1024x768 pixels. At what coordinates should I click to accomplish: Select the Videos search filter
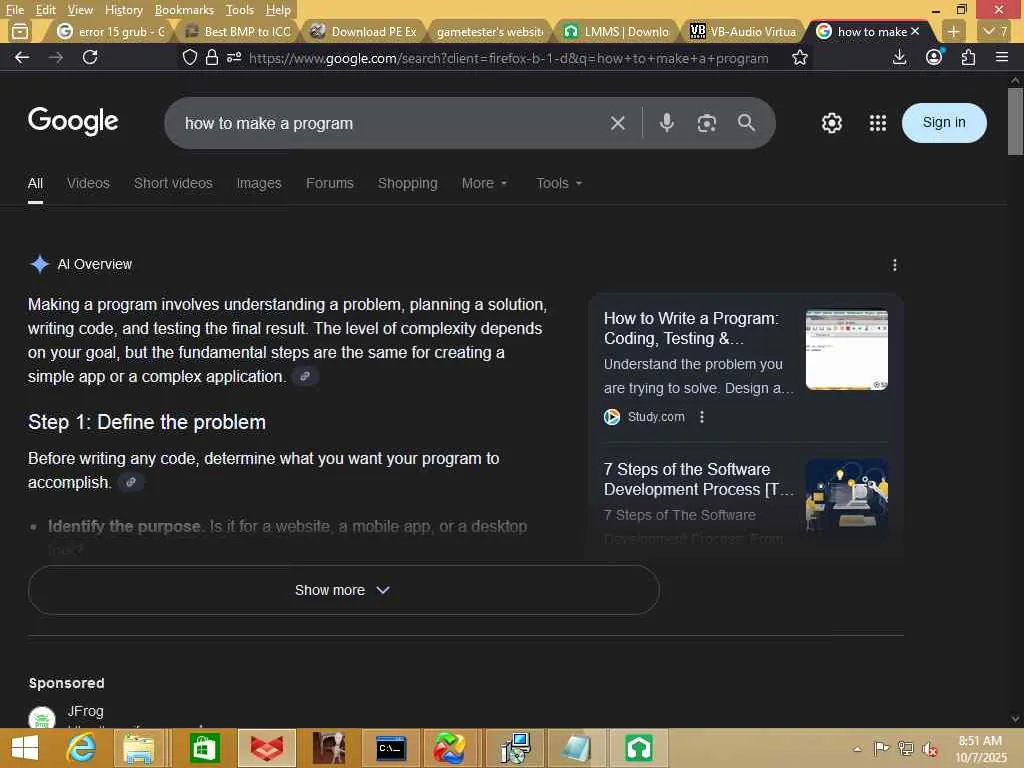[88, 184]
